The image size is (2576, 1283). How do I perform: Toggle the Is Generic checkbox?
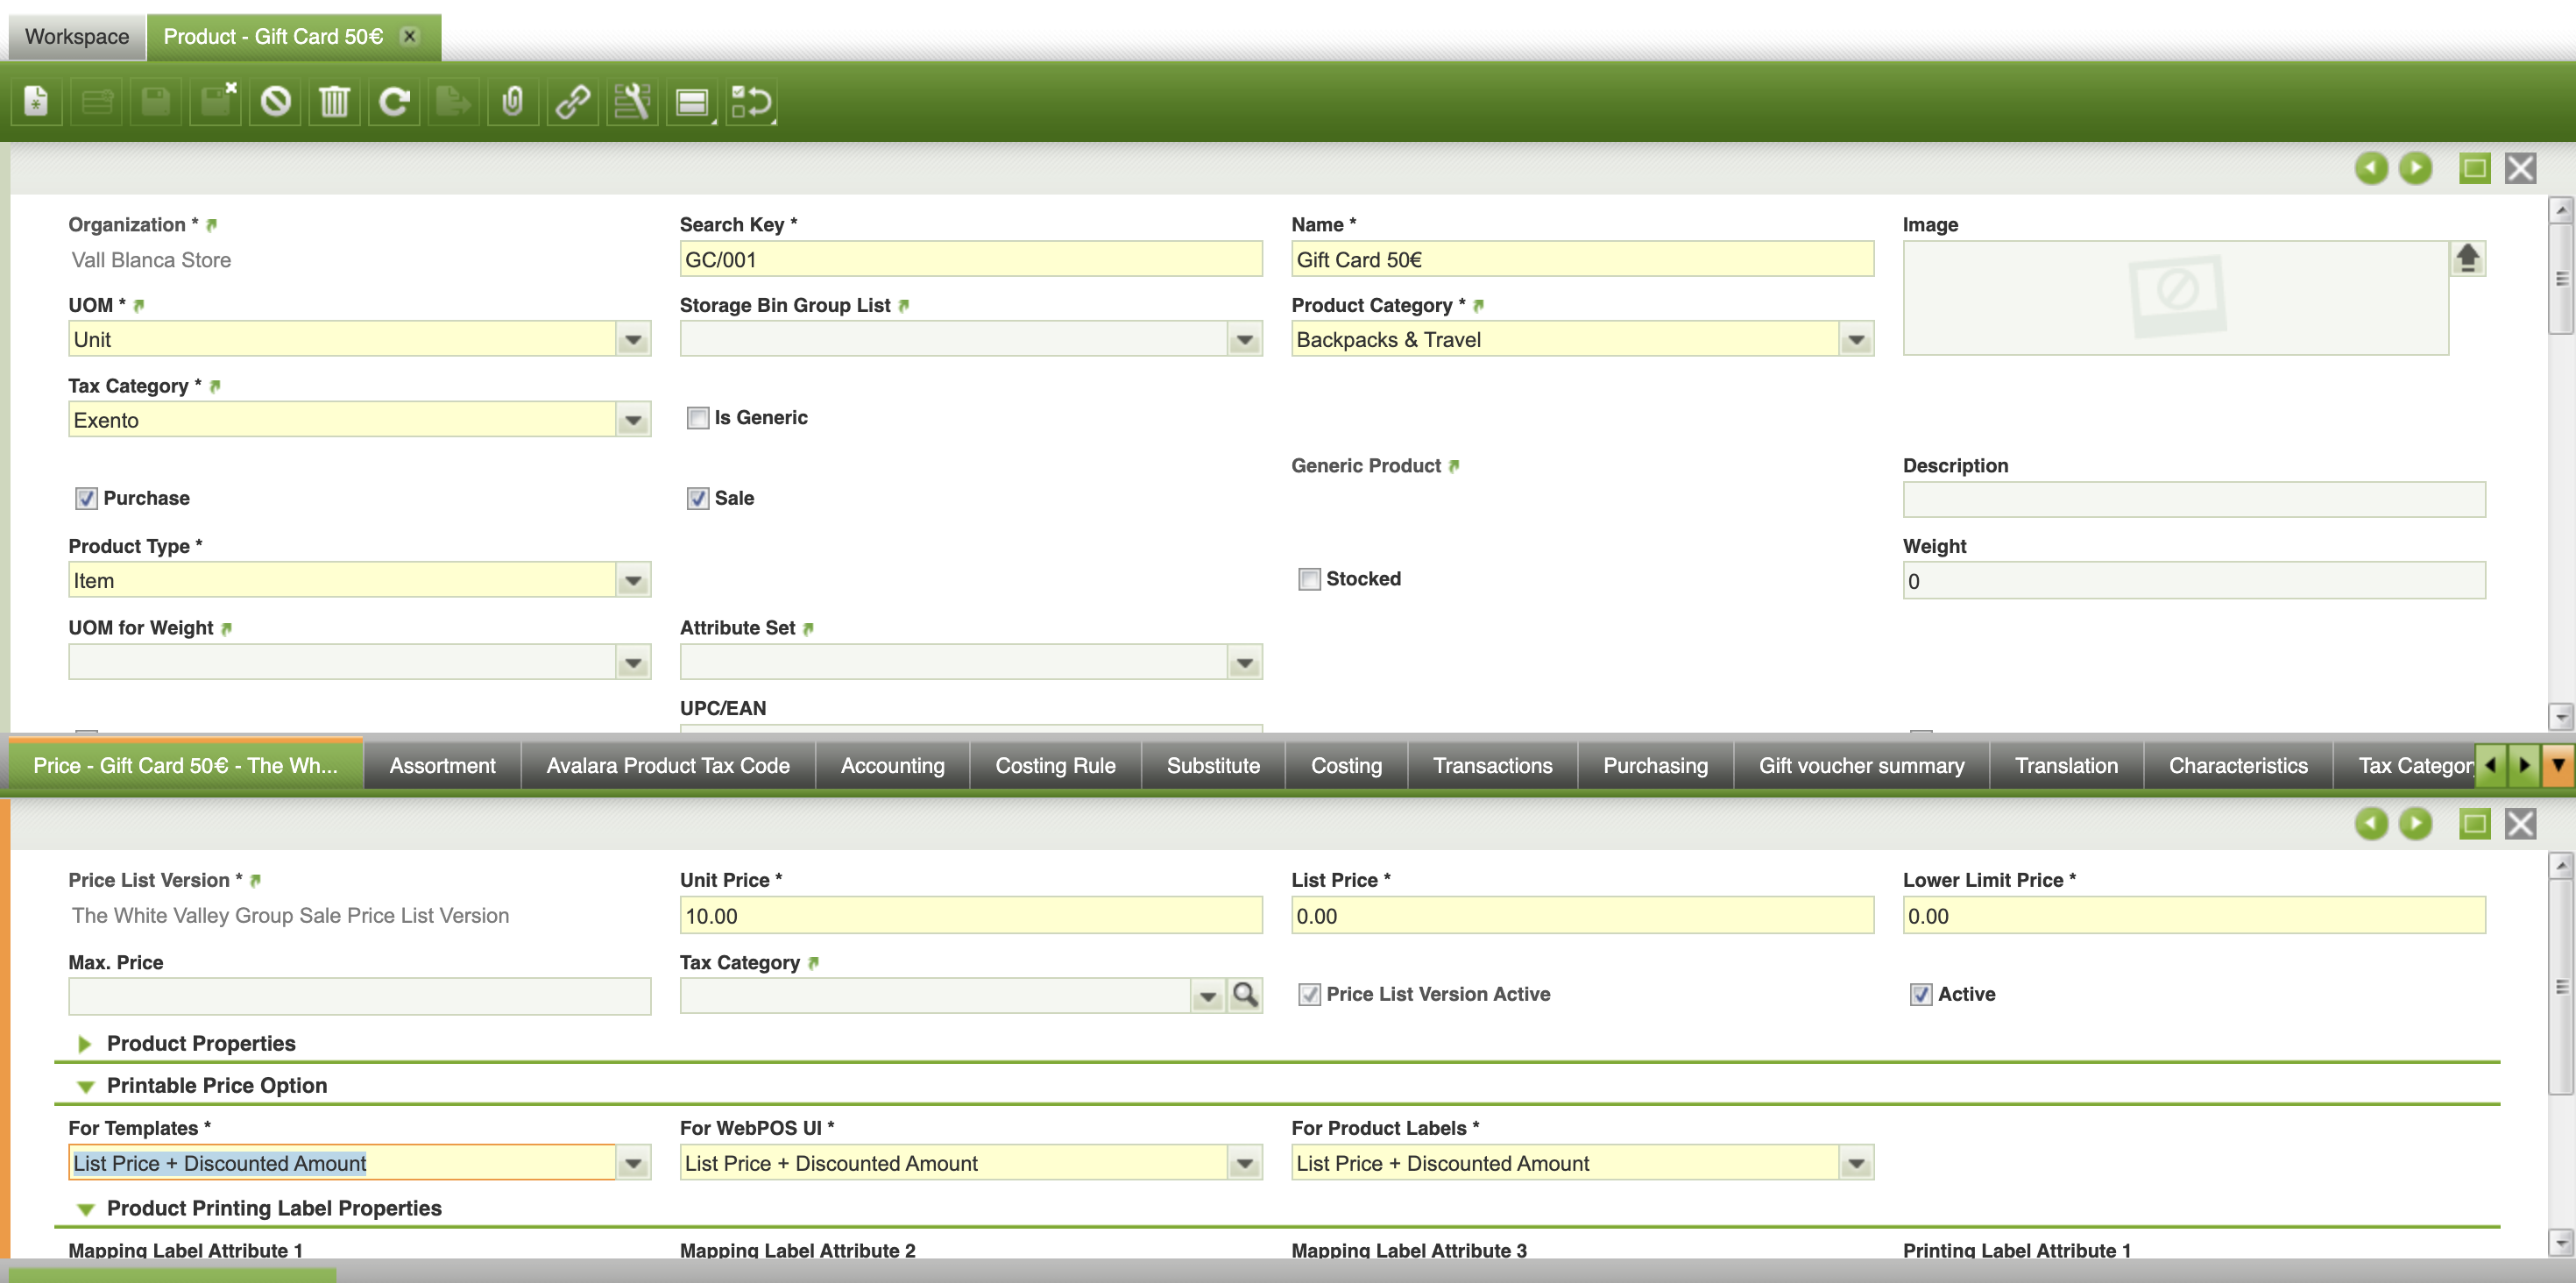pos(698,418)
